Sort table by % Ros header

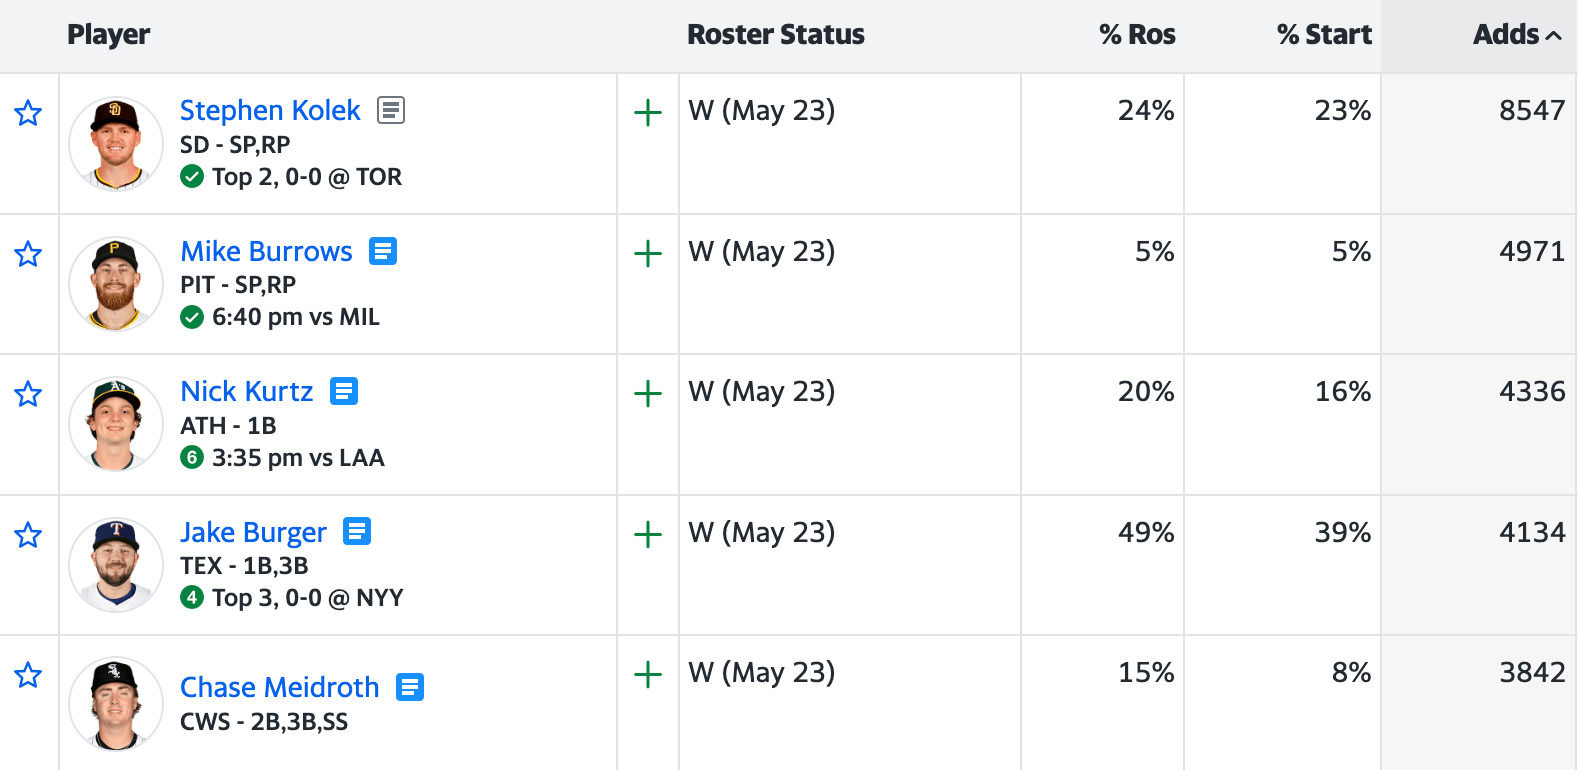(1137, 35)
